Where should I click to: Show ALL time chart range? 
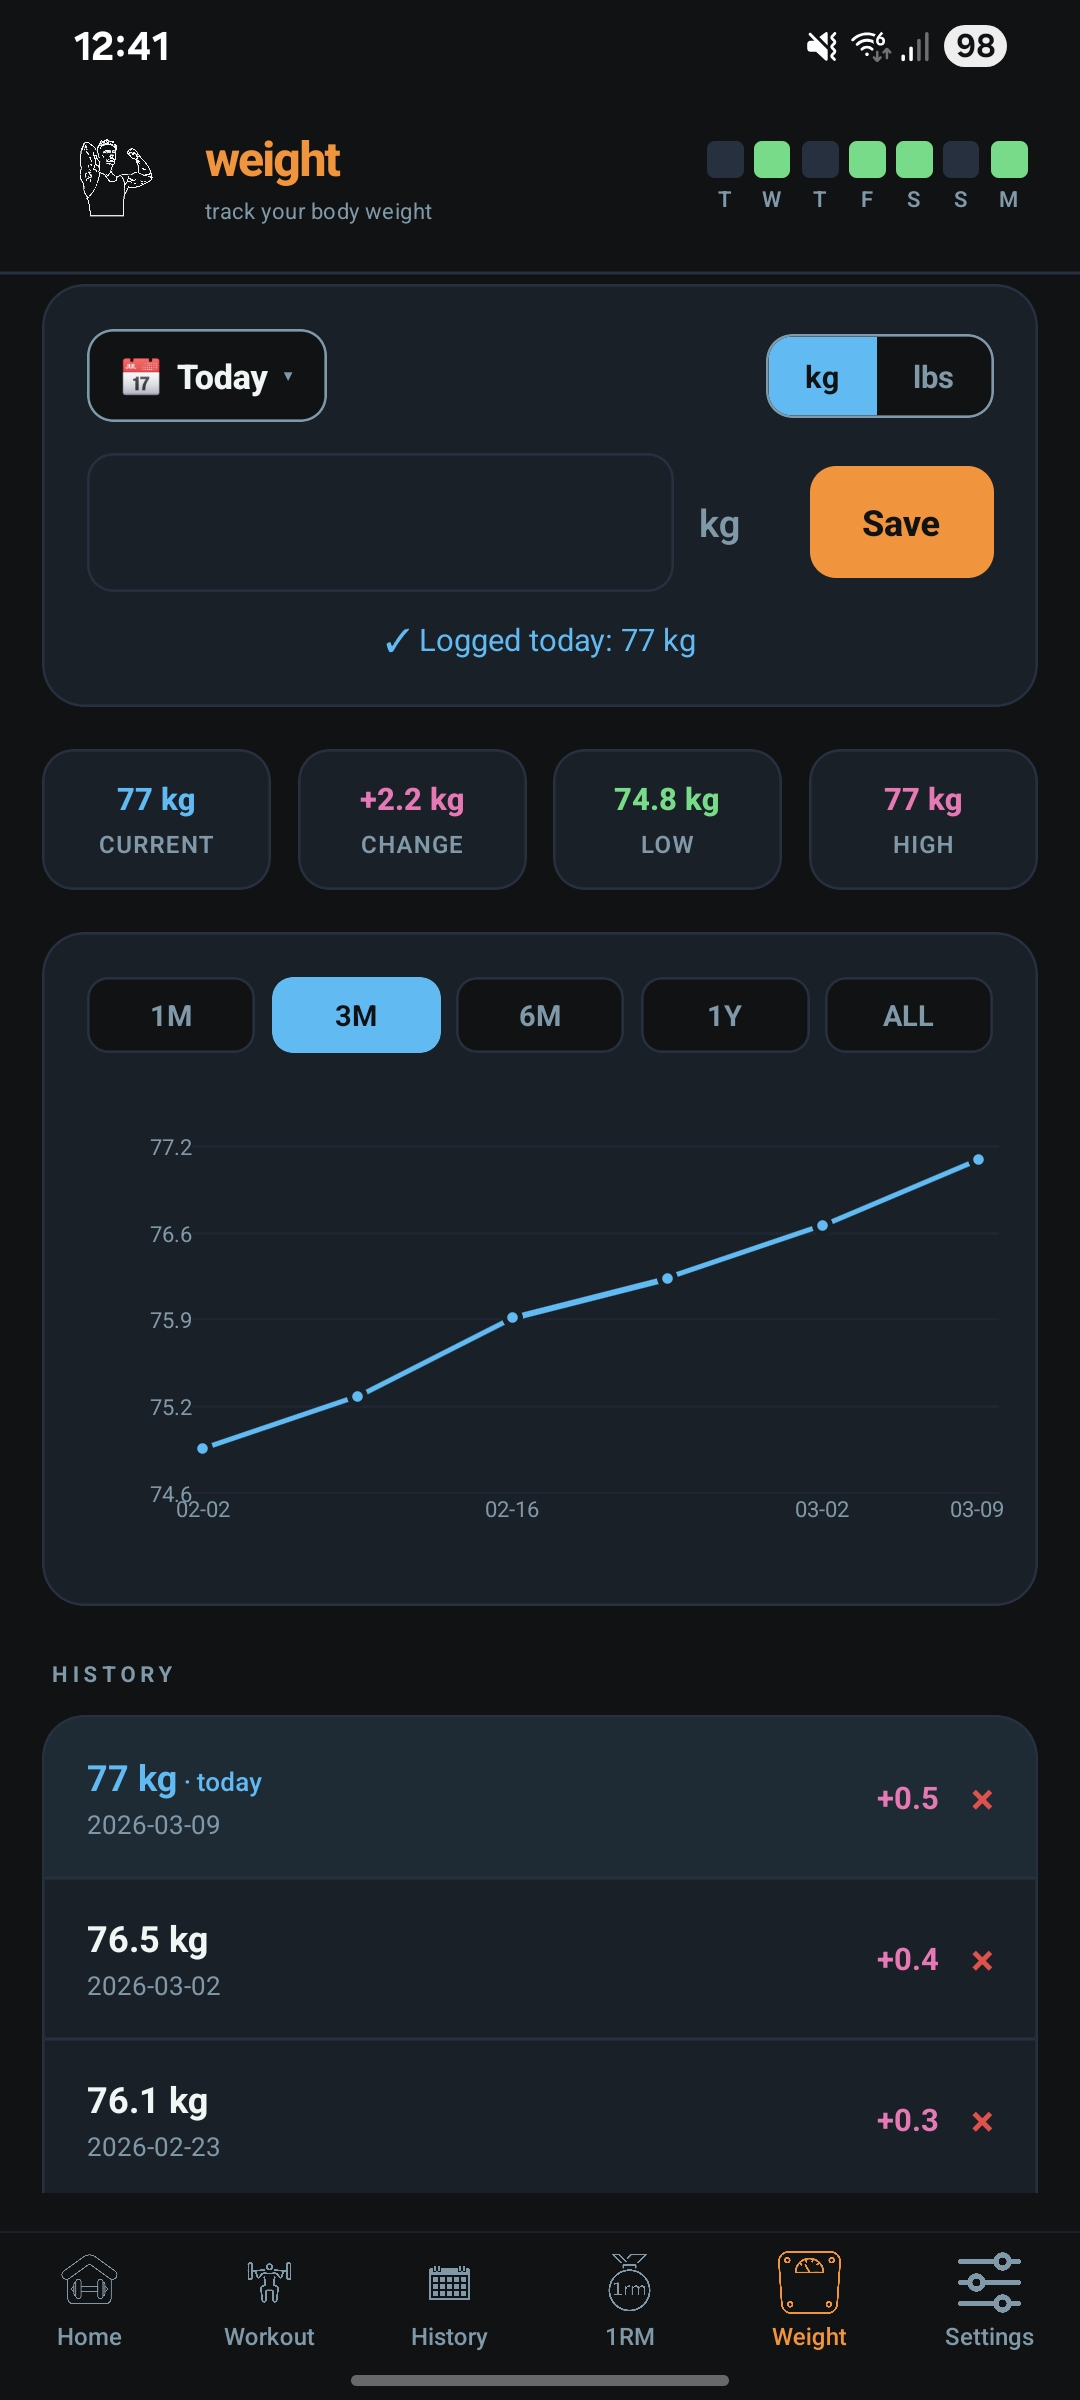coord(908,1015)
